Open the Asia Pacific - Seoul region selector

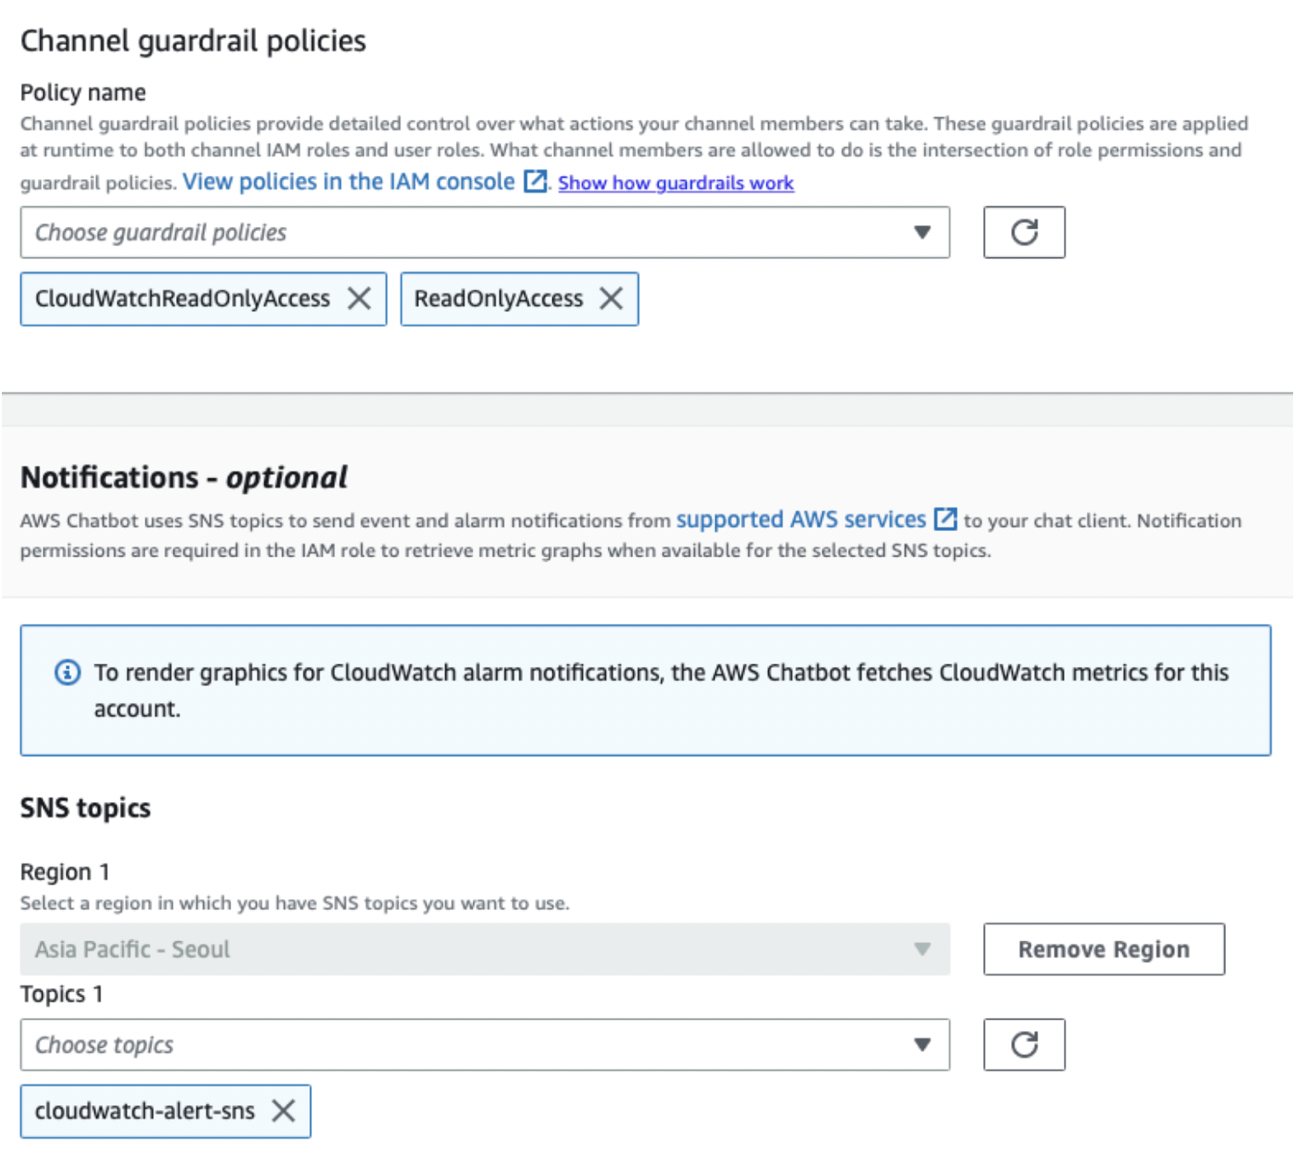485,948
